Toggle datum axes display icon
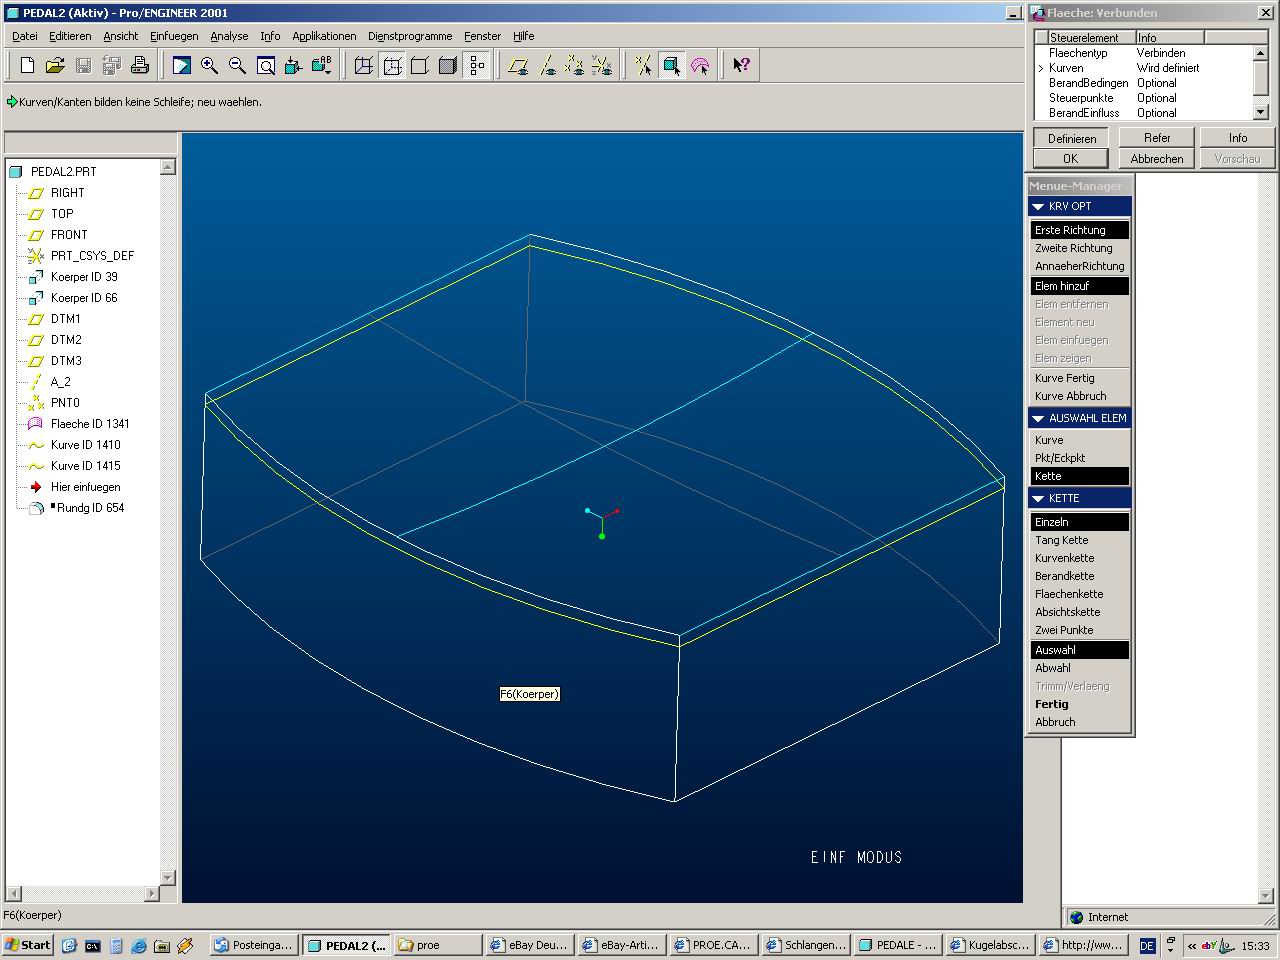Image resolution: width=1280 pixels, height=960 pixels. click(x=546, y=65)
